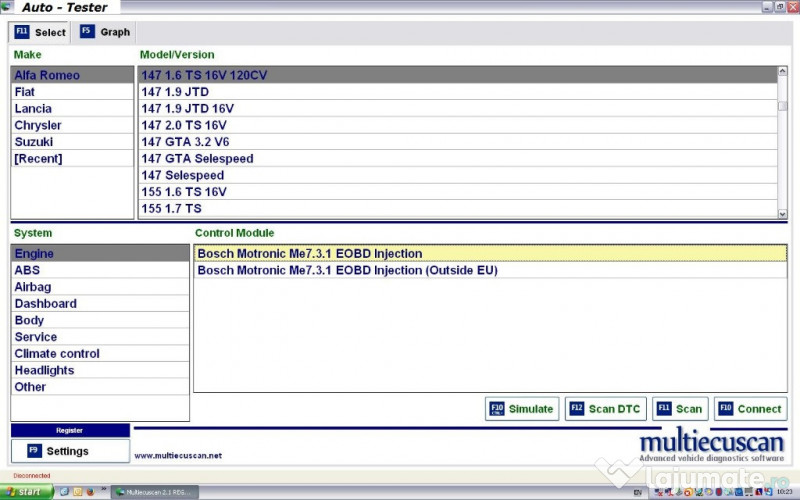Pick Chrysler from the Make list
This screenshot has width=800, height=500.
pos(72,125)
